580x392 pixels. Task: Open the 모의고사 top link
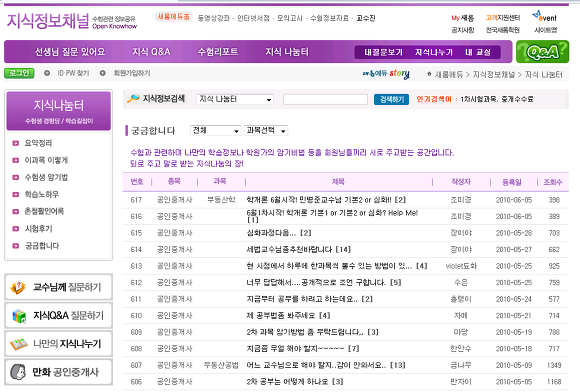[289, 18]
